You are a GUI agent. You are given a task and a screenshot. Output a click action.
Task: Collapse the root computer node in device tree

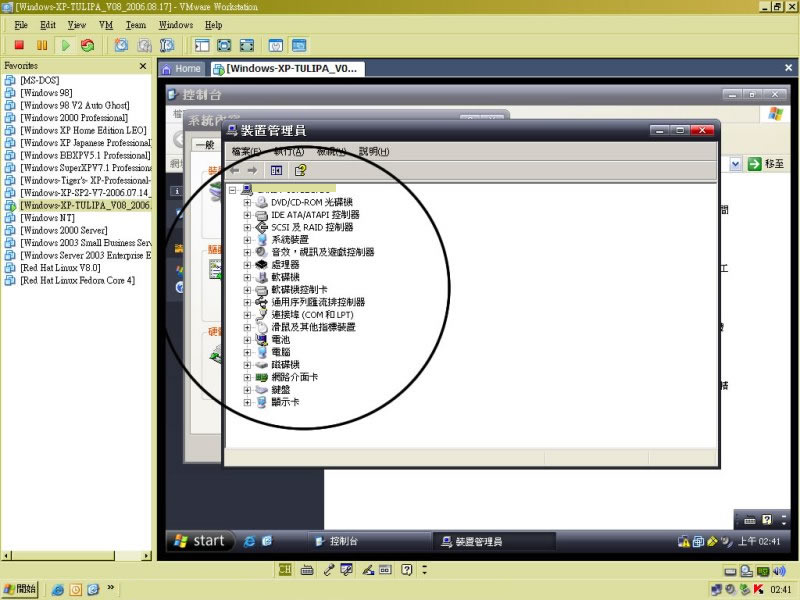coord(233,190)
